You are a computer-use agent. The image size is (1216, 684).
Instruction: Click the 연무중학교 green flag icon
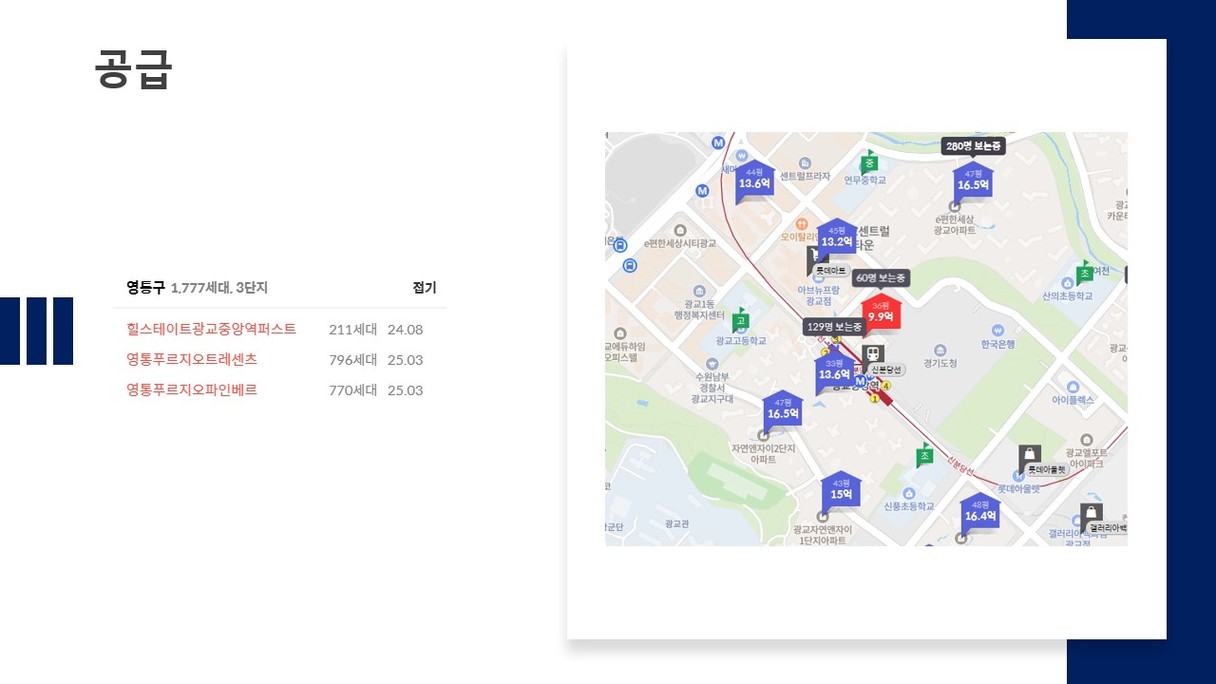coord(869,163)
